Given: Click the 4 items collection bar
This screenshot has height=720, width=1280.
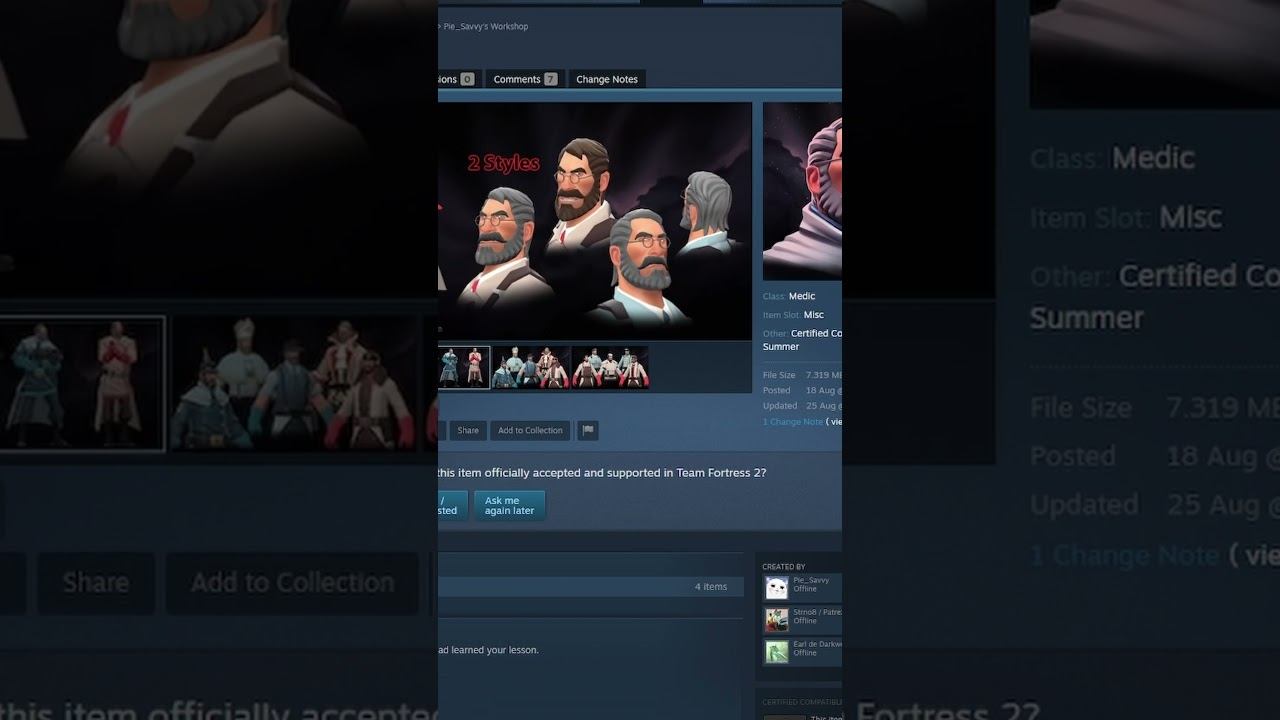Looking at the screenshot, I should click(591, 587).
